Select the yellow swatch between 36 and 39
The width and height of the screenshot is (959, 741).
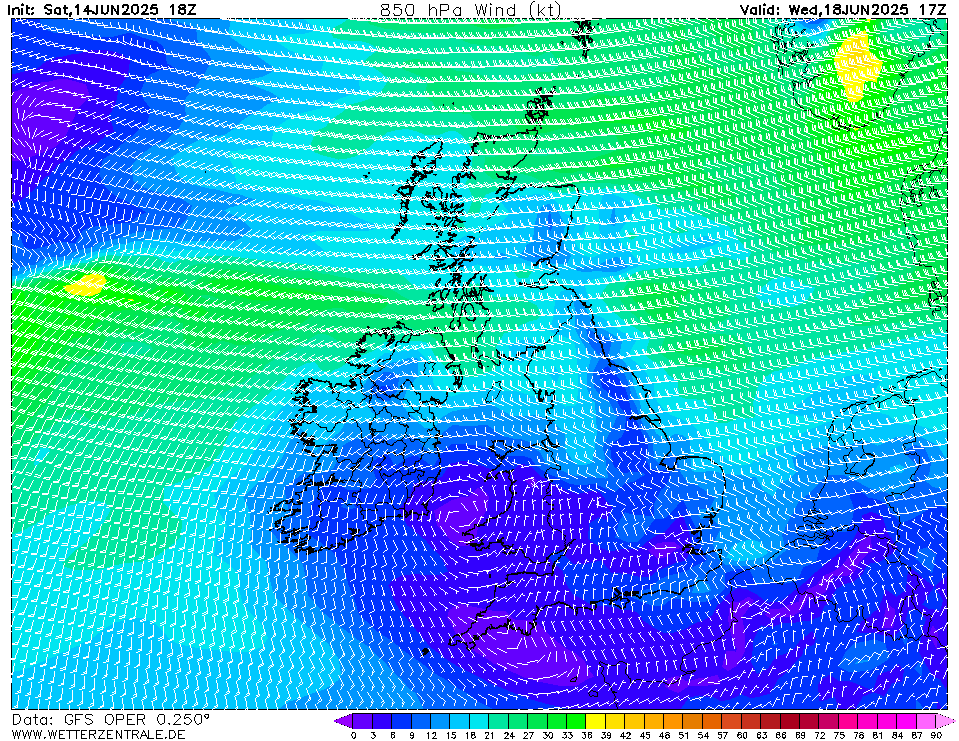tap(596, 721)
